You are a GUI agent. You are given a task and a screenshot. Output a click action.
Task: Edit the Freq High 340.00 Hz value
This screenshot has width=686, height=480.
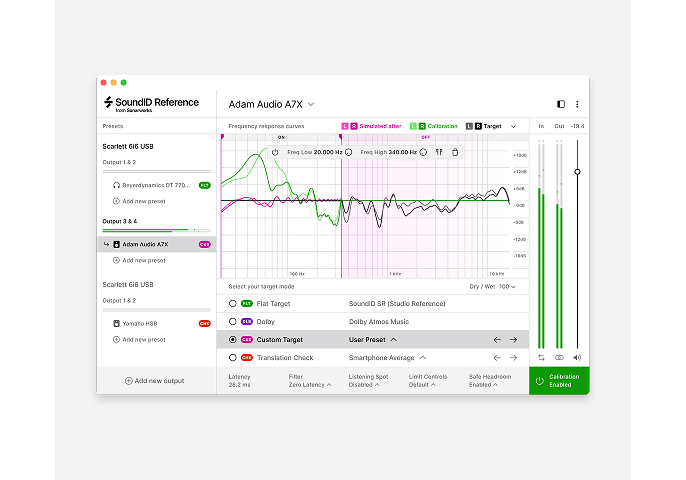tap(403, 152)
